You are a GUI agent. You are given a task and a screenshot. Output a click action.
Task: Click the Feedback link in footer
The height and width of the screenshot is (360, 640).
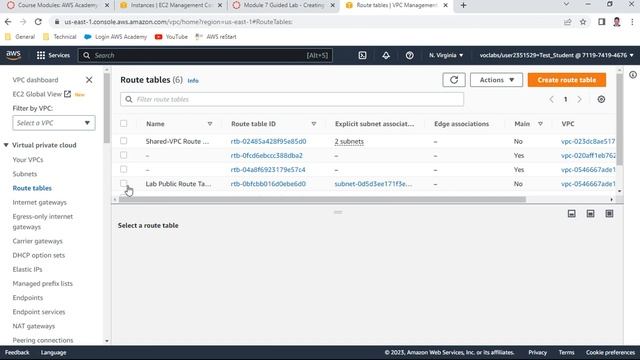(x=17, y=353)
